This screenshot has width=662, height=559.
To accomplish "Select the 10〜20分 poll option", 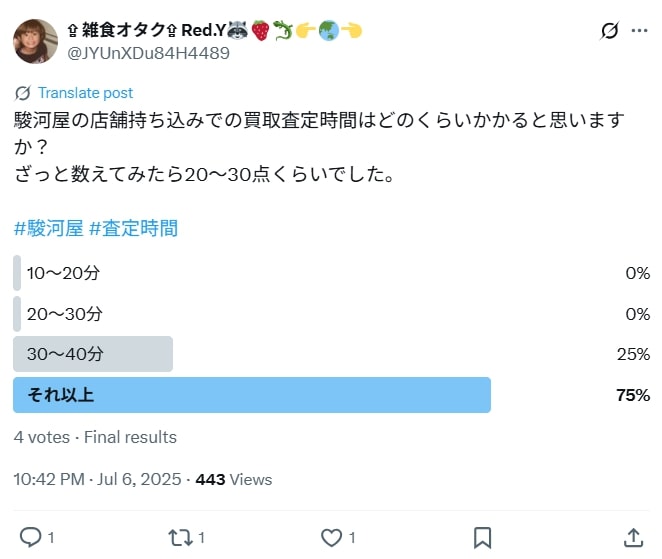I will tap(331, 273).
